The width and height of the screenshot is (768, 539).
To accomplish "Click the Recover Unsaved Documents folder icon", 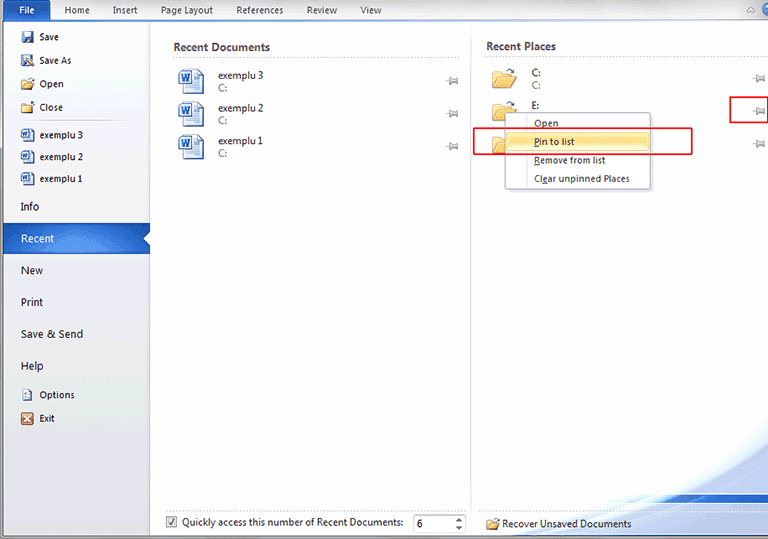I will tap(492, 524).
